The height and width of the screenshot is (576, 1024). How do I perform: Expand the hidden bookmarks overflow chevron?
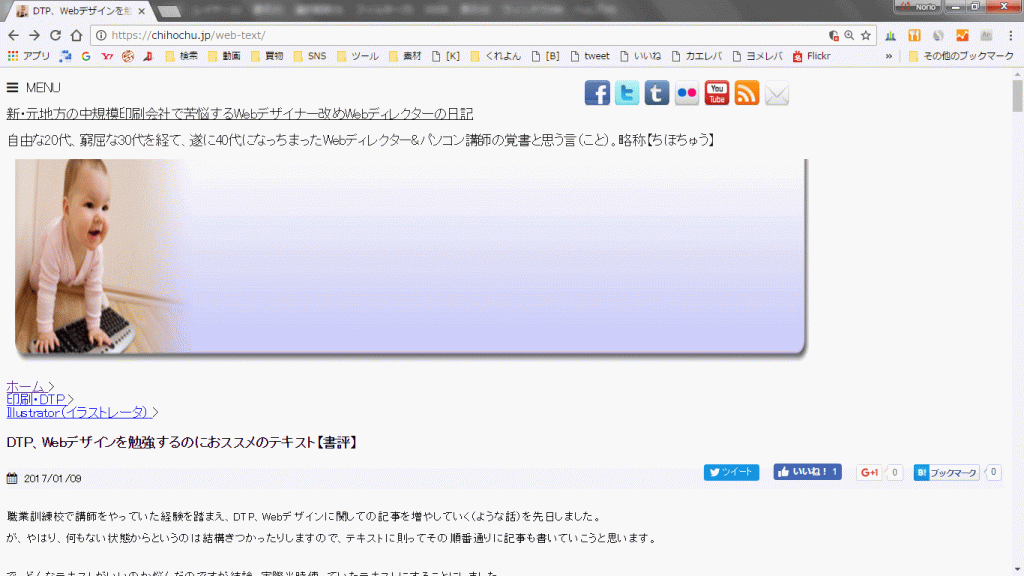(x=889, y=56)
